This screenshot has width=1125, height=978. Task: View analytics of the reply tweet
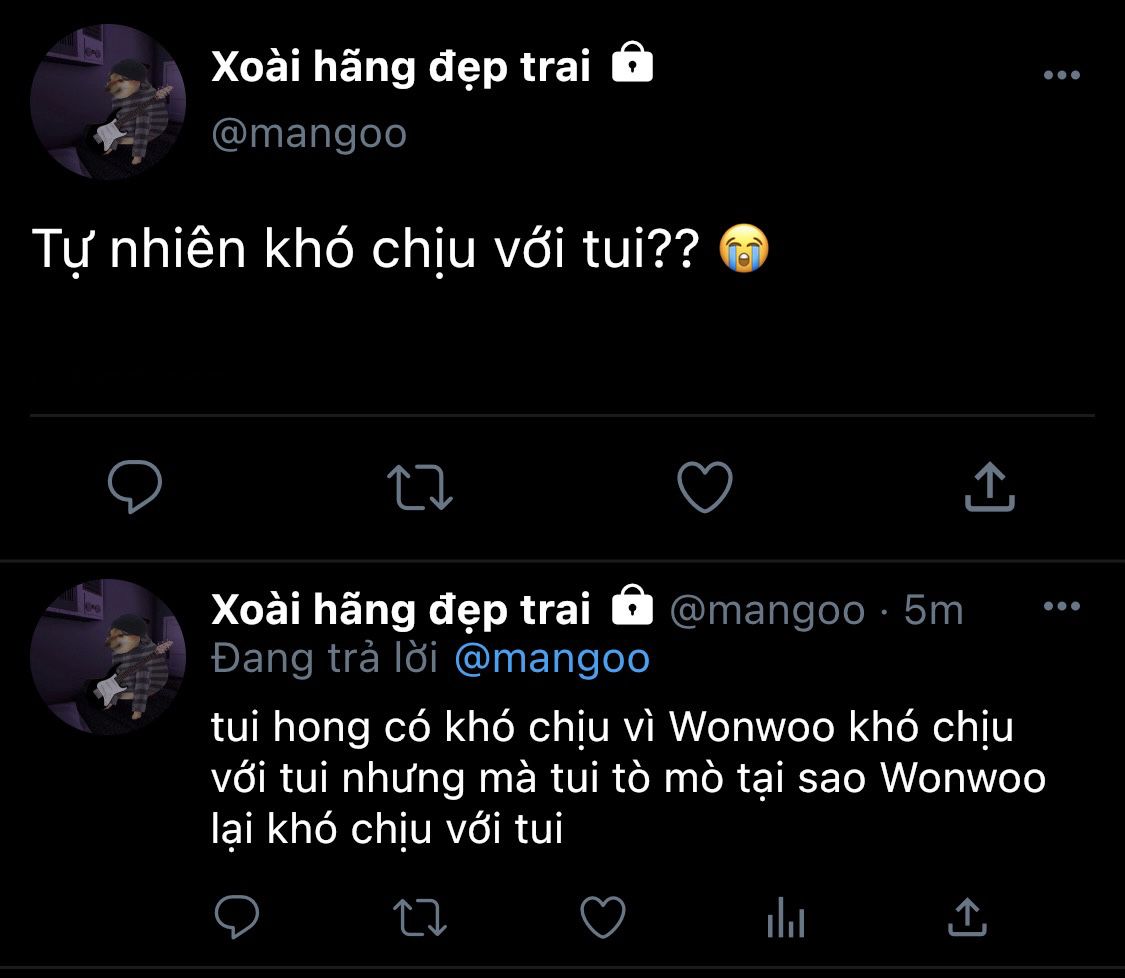[786, 918]
